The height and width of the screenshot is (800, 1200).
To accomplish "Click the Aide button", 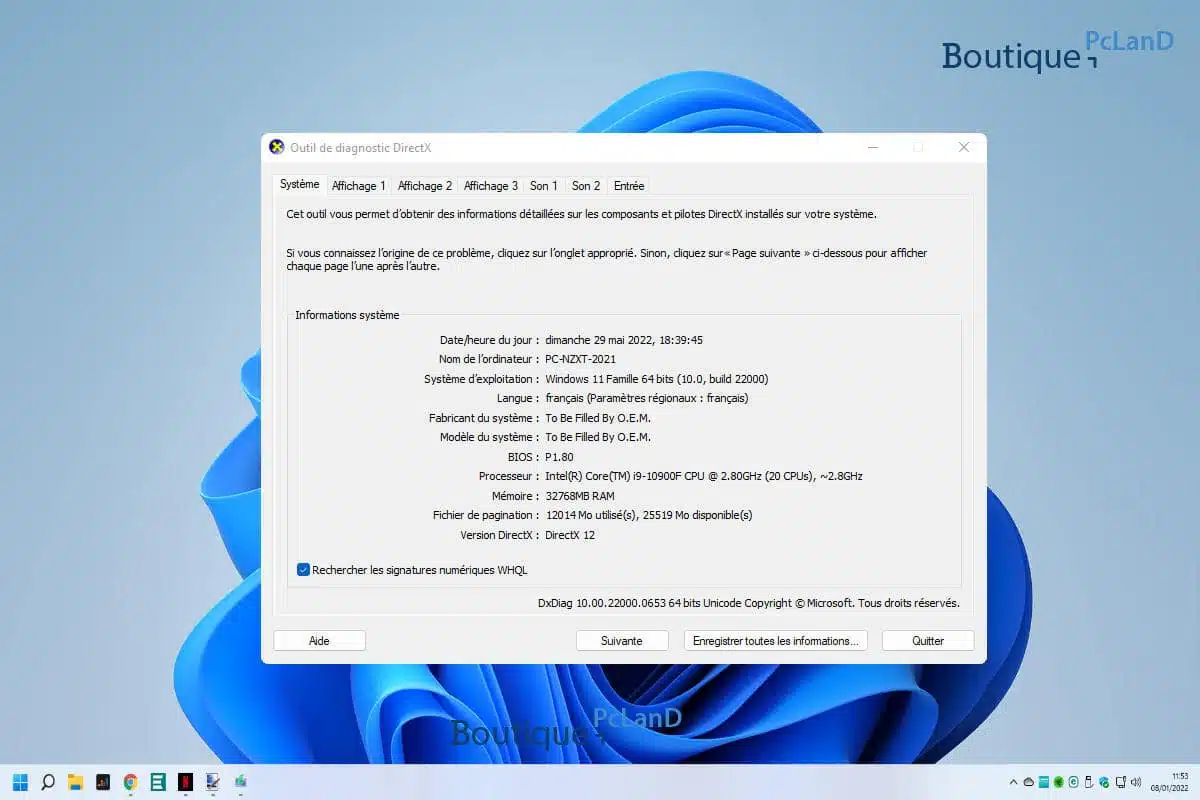I will click(319, 641).
